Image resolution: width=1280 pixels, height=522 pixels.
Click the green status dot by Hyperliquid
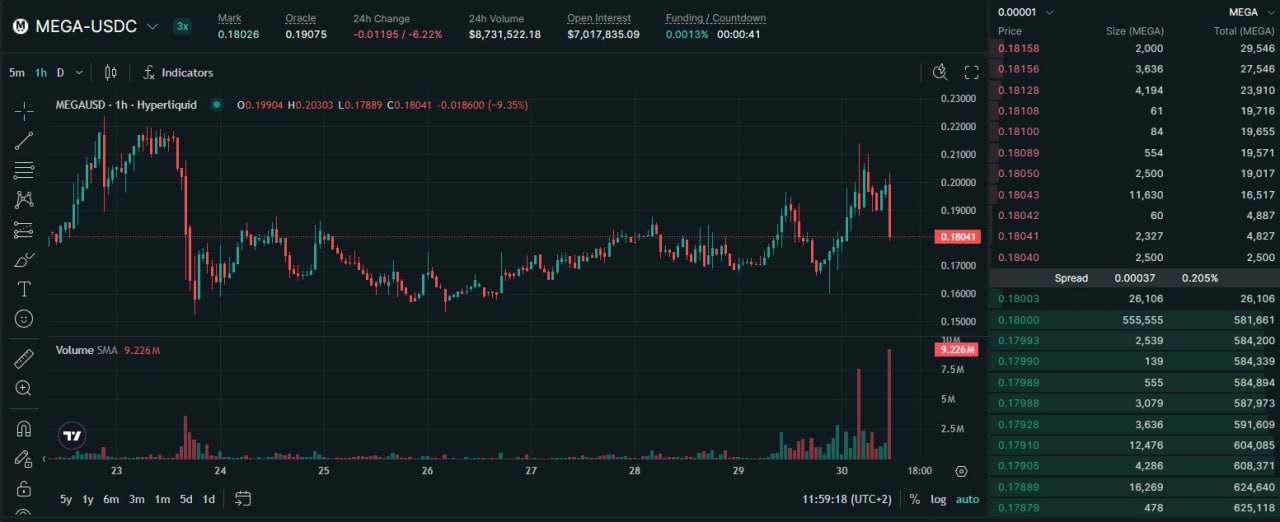point(217,105)
